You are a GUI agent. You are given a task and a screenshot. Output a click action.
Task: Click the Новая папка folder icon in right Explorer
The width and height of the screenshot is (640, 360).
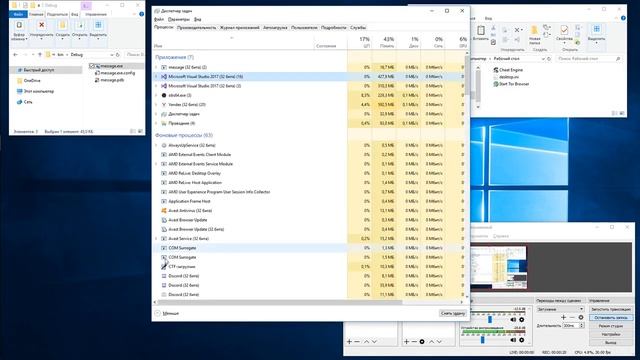pos(534,30)
